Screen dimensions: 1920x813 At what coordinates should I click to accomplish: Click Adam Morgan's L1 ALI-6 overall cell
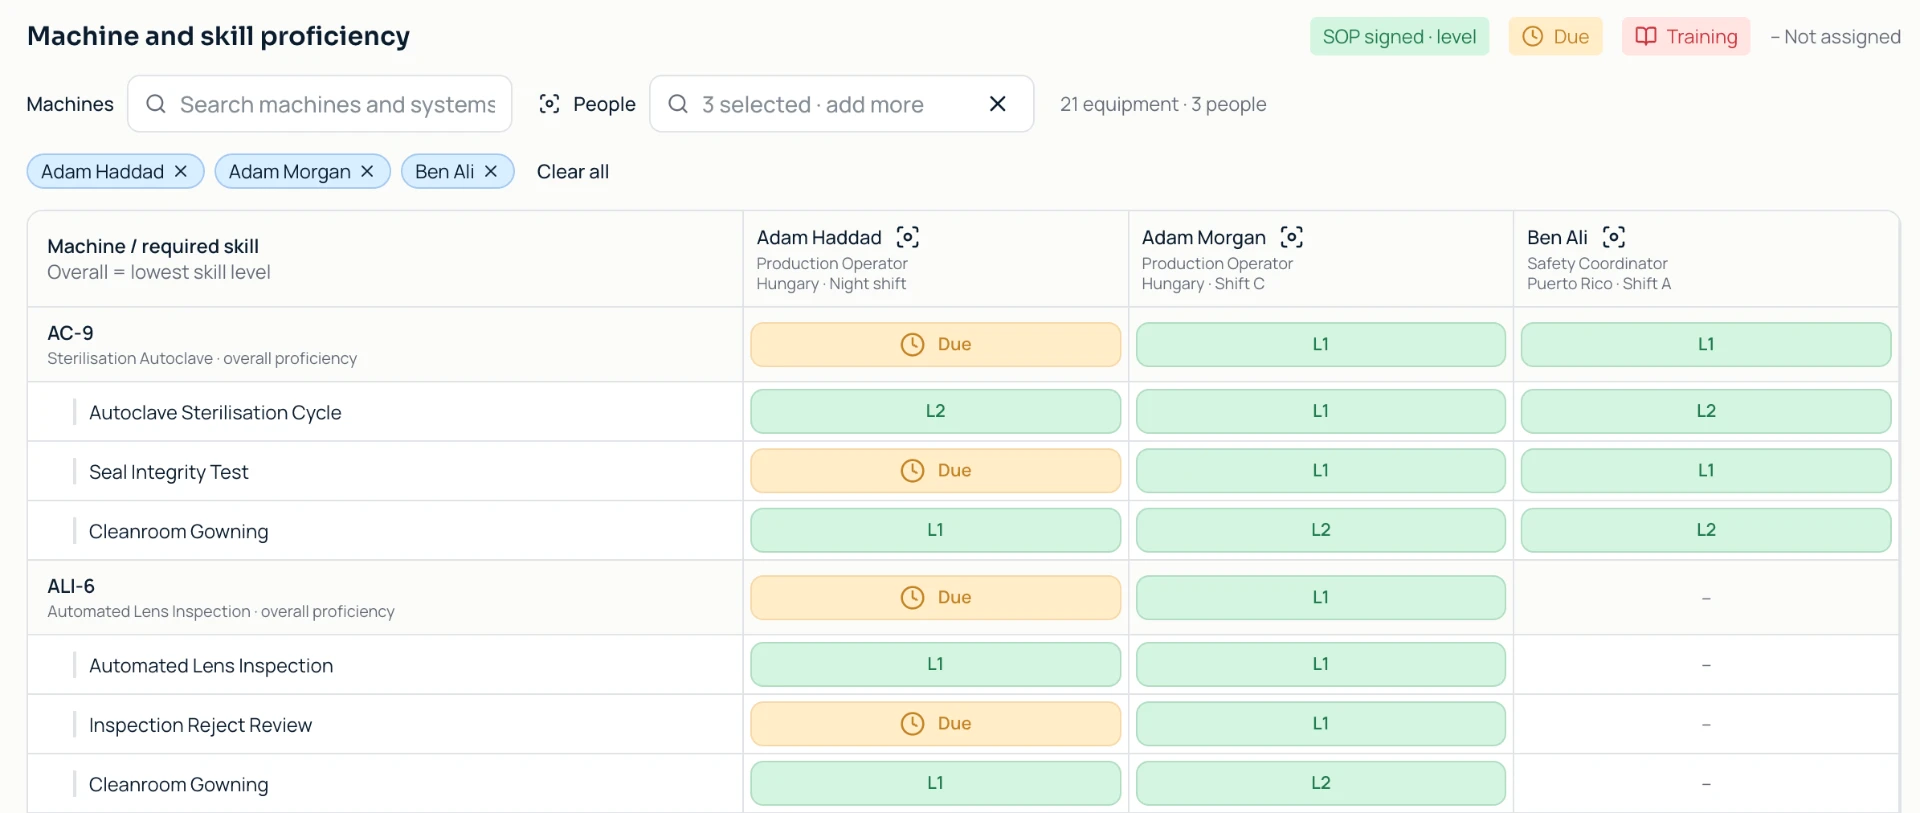[1321, 598]
